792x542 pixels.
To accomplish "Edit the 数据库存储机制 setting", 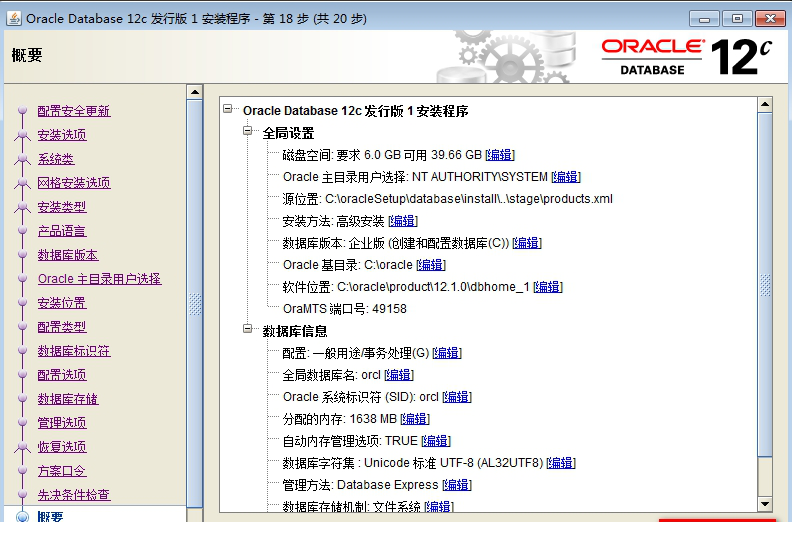I will [x=439, y=506].
